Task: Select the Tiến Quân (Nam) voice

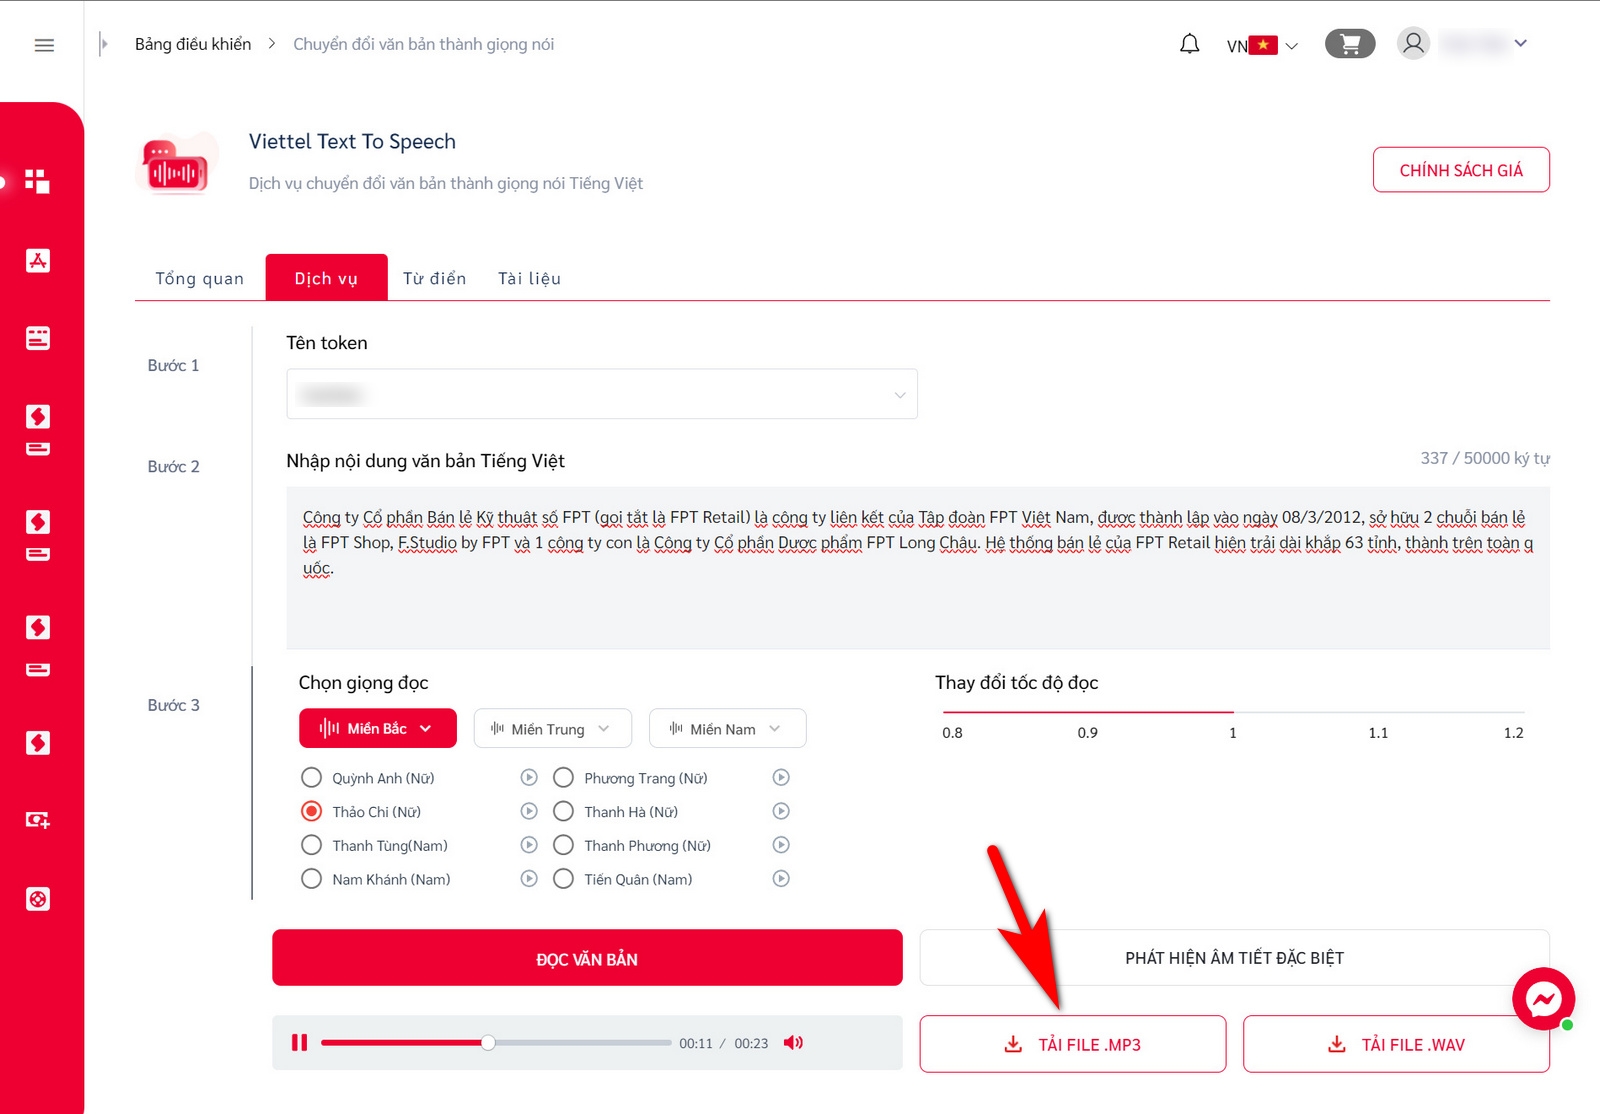Action: pyautogui.click(x=564, y=879)
